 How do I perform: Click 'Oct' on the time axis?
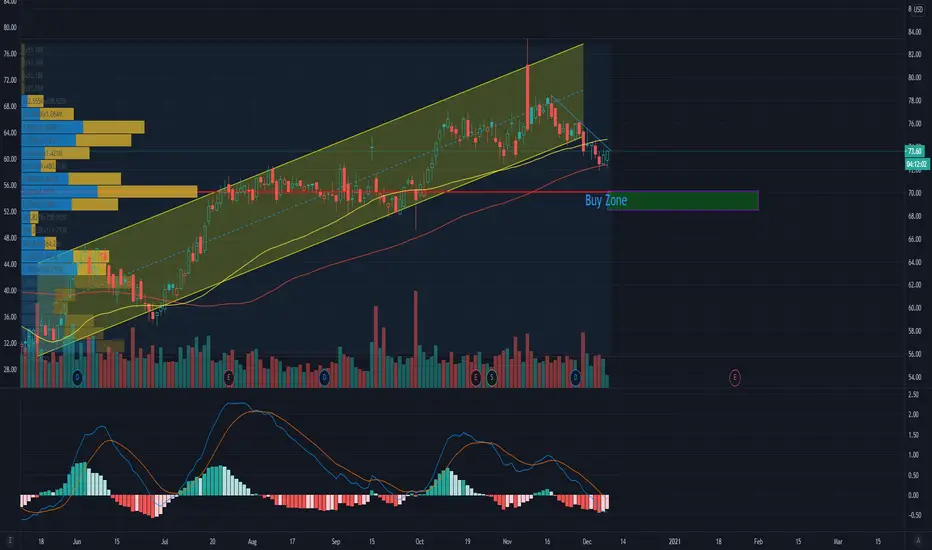(420, 542)
